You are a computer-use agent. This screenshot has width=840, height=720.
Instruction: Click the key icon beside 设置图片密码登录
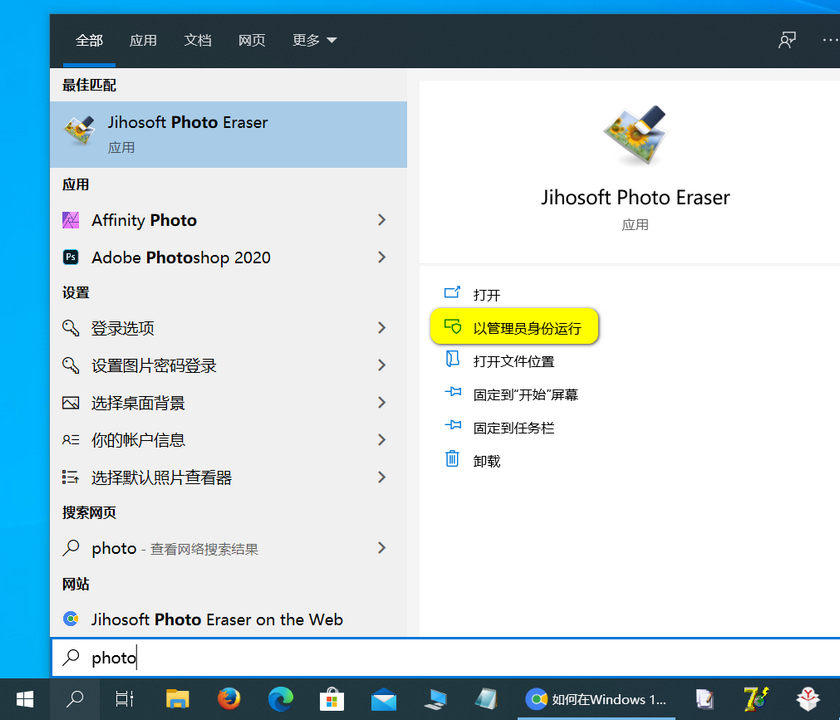tap(71, 365)
